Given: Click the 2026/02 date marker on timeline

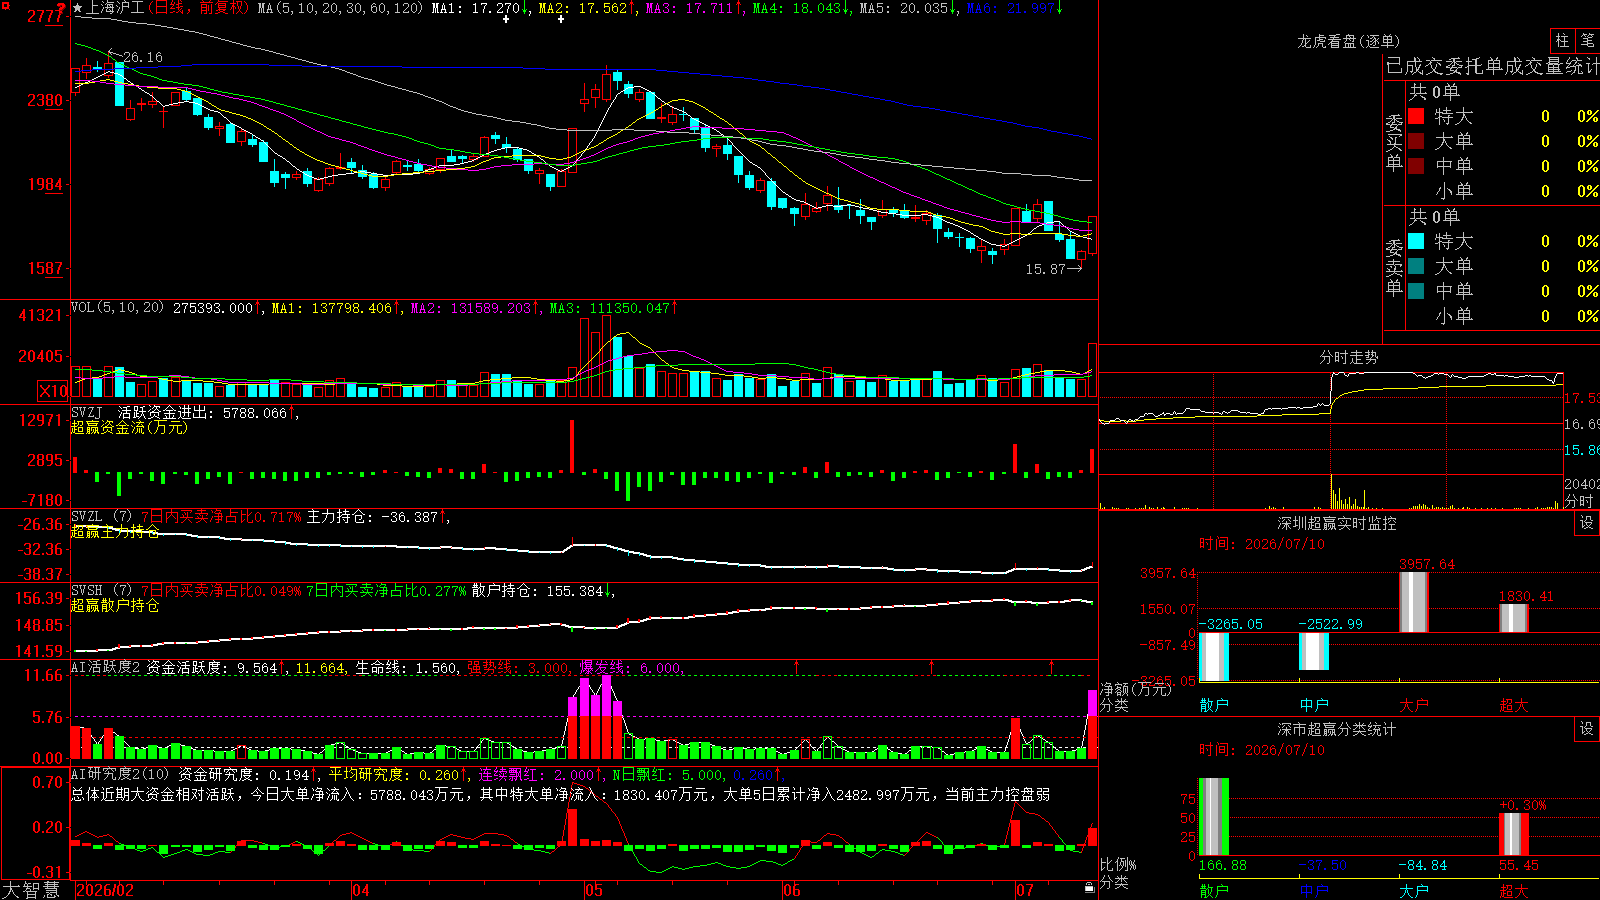Looking at the screenshot, I should tap(105, 890).
